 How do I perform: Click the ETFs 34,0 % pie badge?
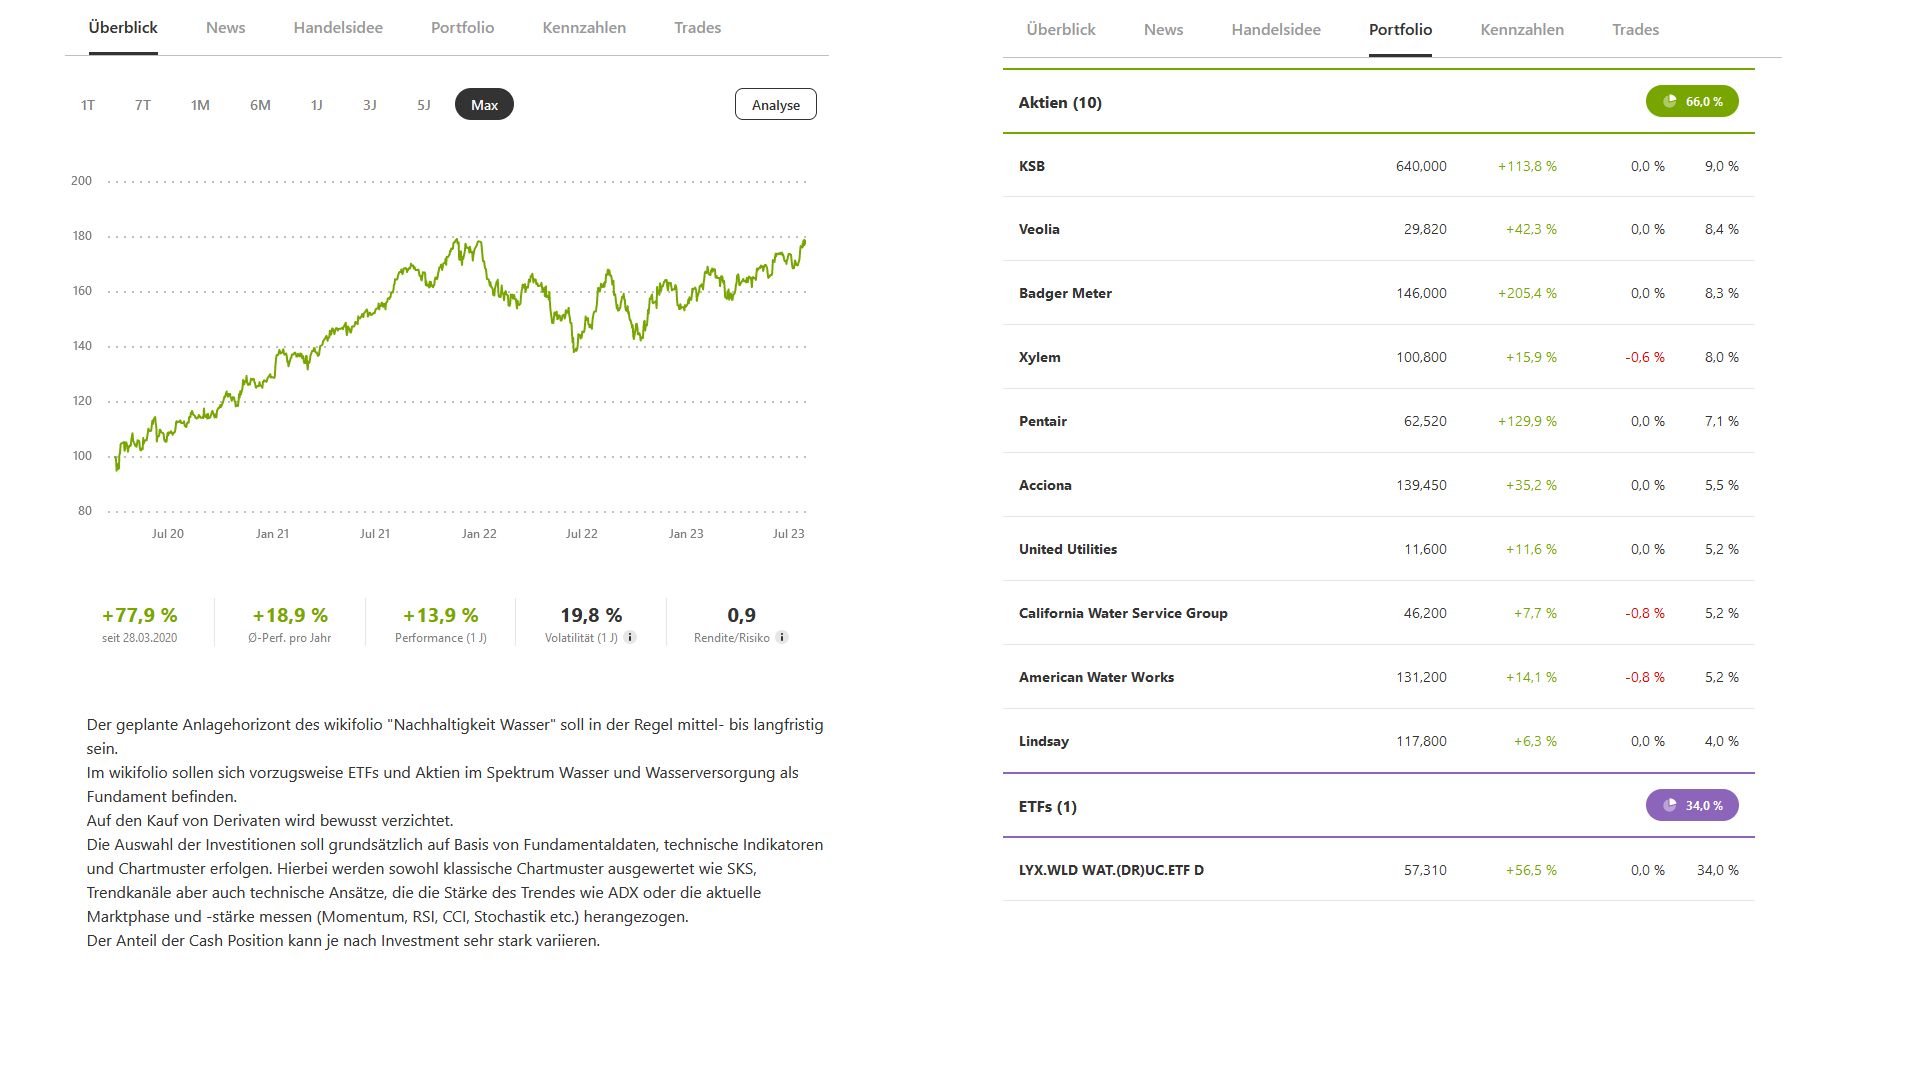[1691, 806]
